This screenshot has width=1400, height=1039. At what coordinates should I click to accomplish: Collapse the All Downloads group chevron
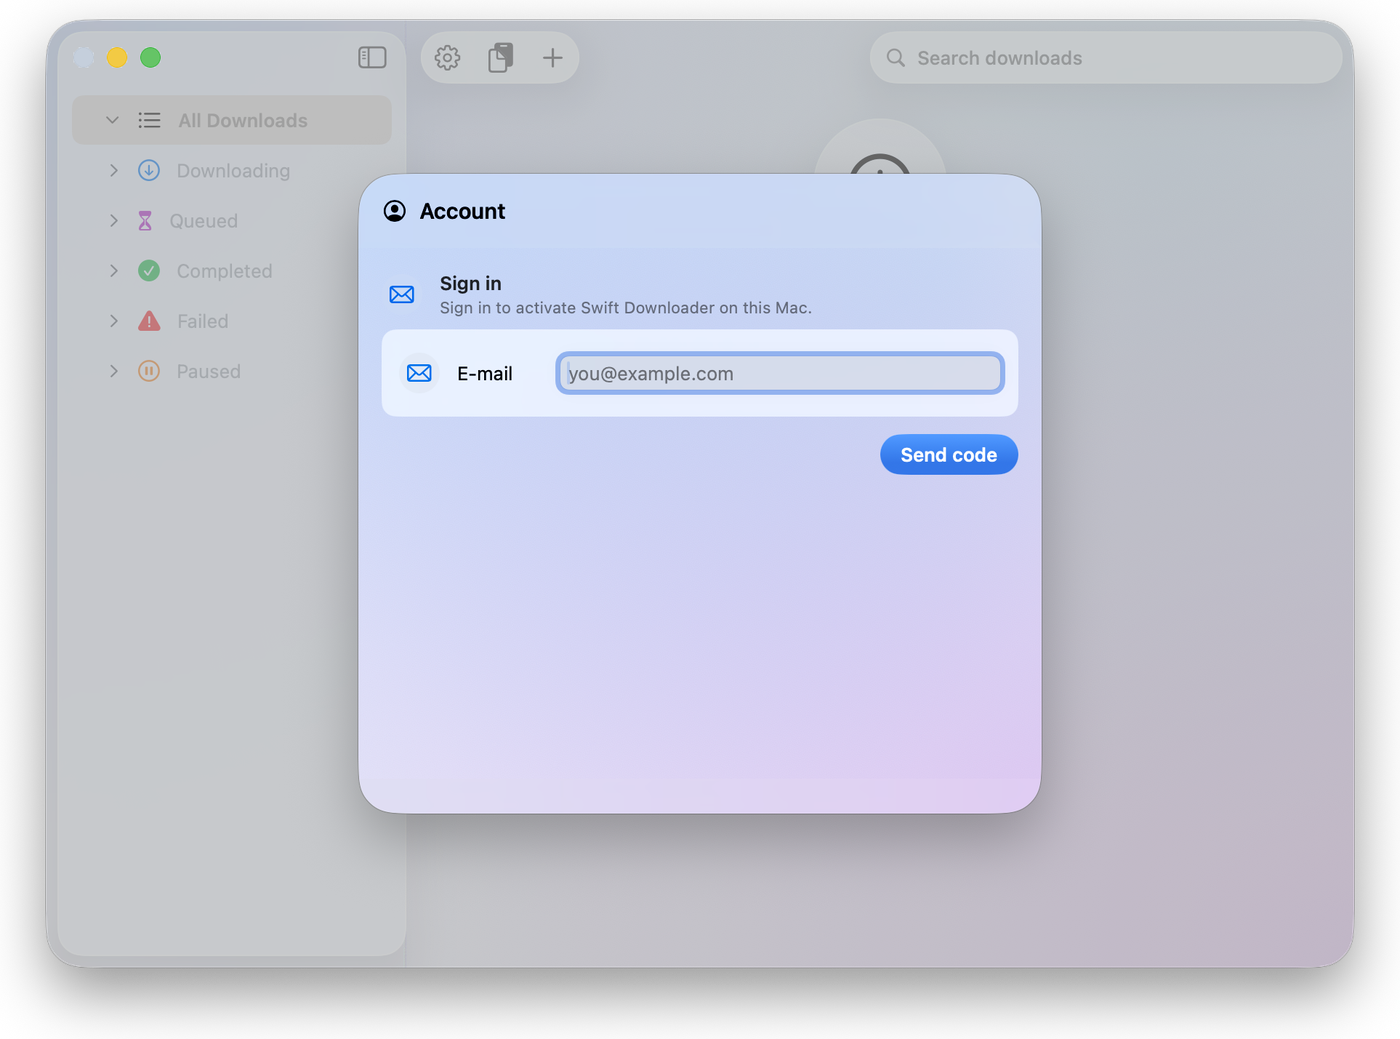pyautogui.click(x=112, y=120)
